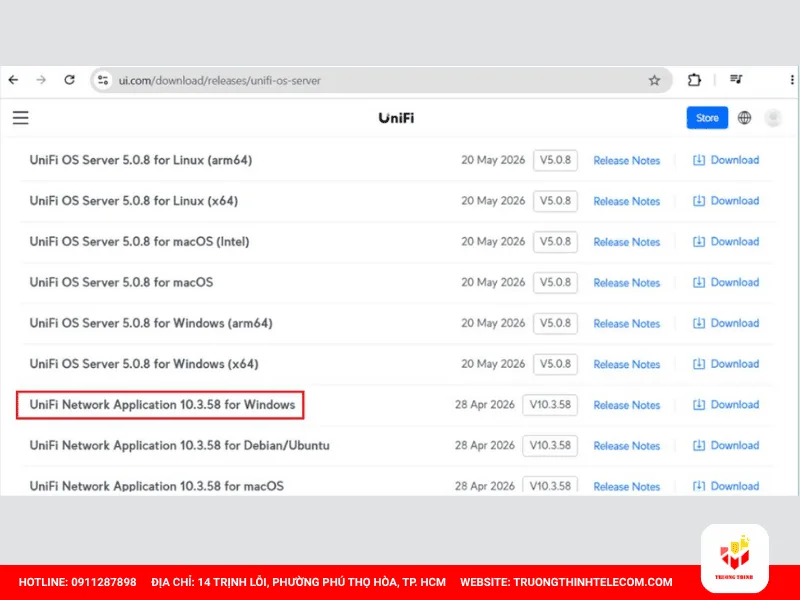The width and height of the screenshot is (800, 600).
Task: Open the browser three-dot menu
Action: point(792,80)
